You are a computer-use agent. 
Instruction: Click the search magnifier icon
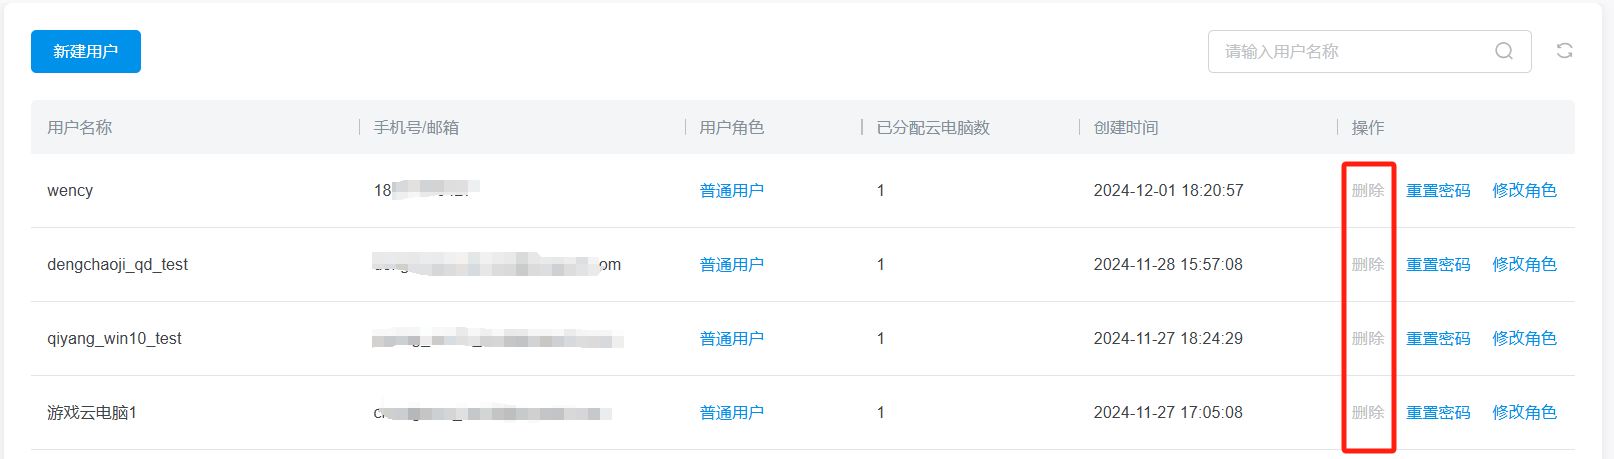pos(1503,51)
